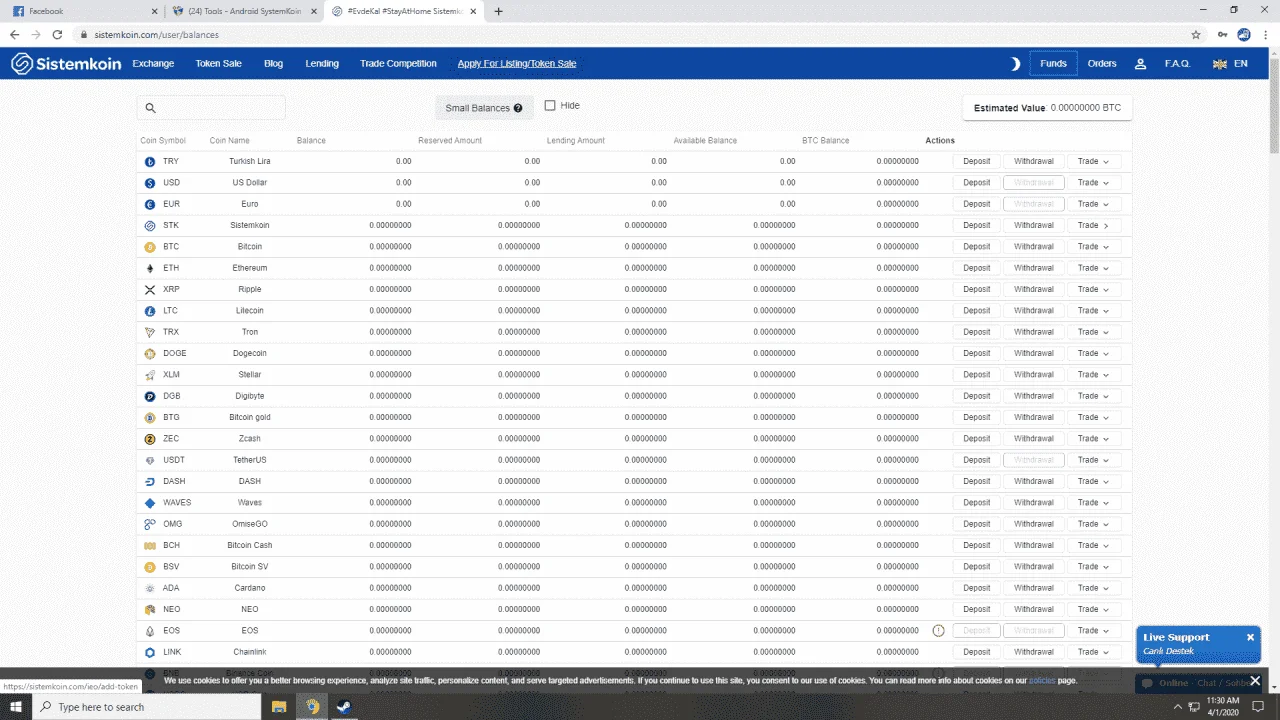Go to the Blog page

[x=273, y=64]
